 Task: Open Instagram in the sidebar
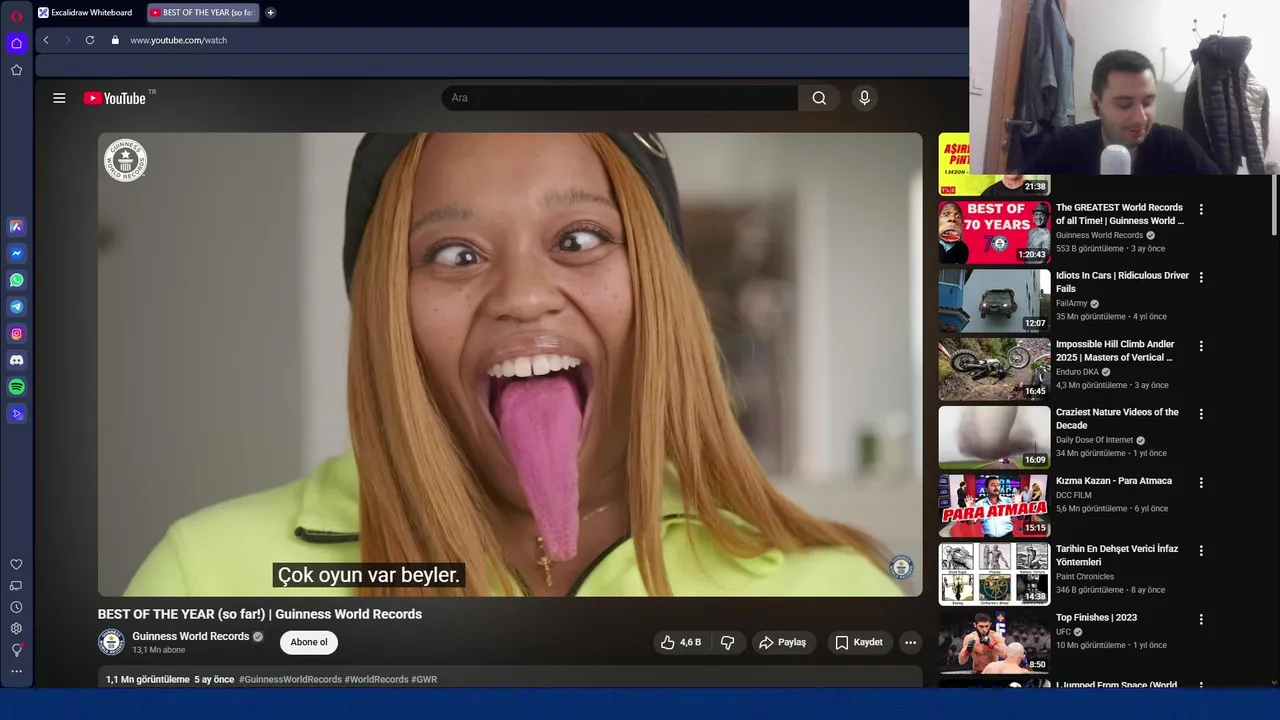[x=16, y=333]
